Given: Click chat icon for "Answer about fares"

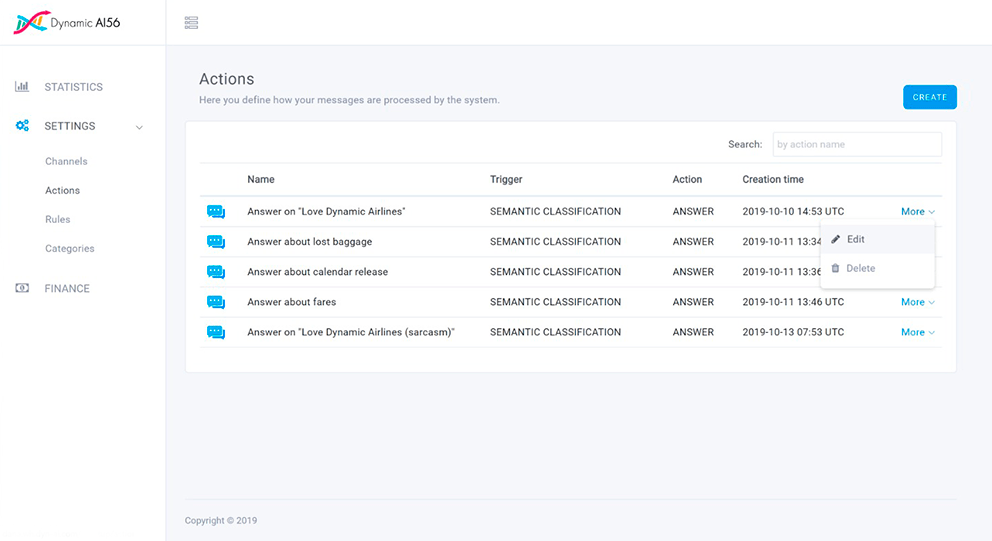Looking at the screenshot, I should coord(216,302).
